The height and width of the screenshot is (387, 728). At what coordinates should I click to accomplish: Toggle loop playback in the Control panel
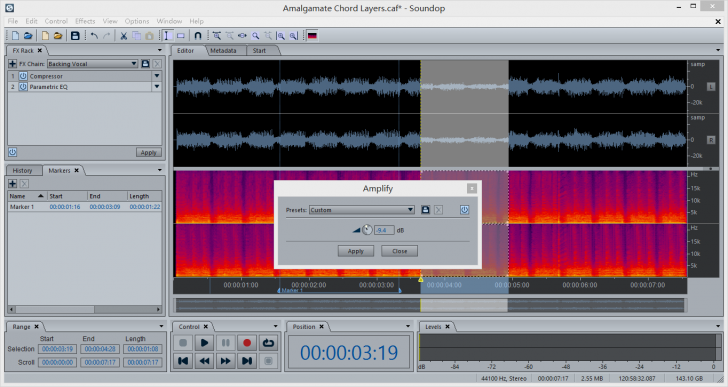click(x=268, y=343)
